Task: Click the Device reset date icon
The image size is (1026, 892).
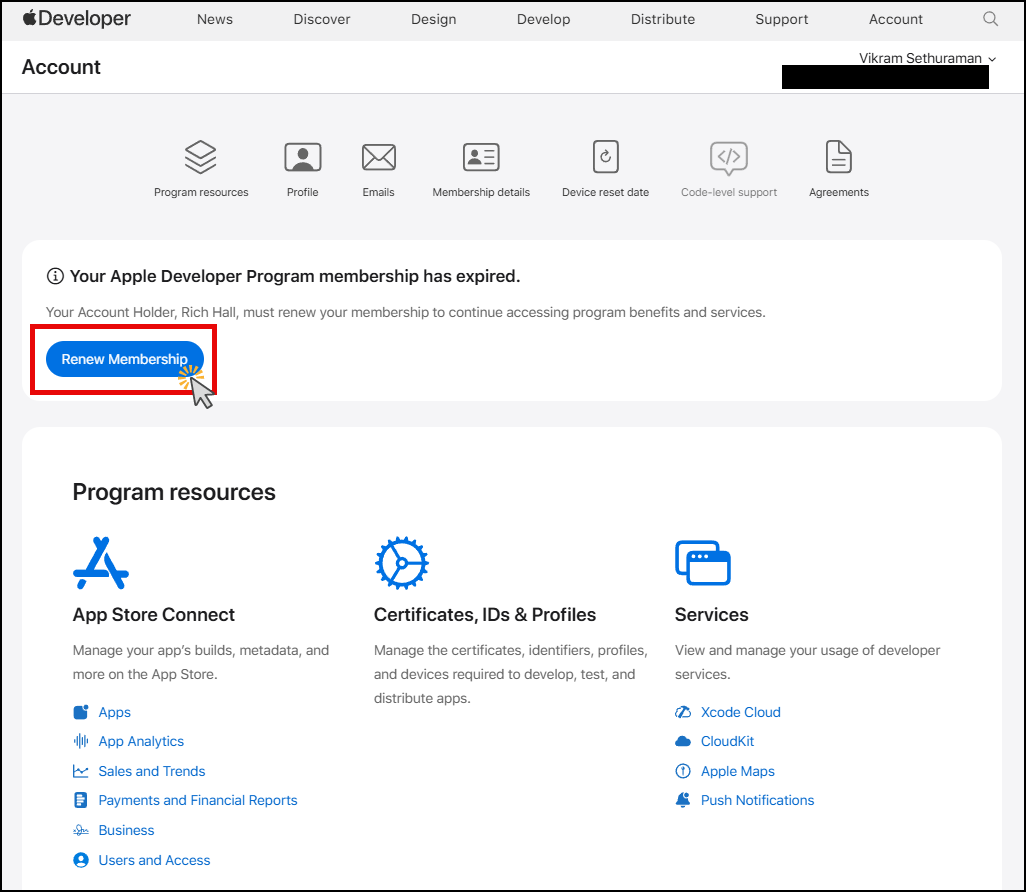Action: click(605, 157)
